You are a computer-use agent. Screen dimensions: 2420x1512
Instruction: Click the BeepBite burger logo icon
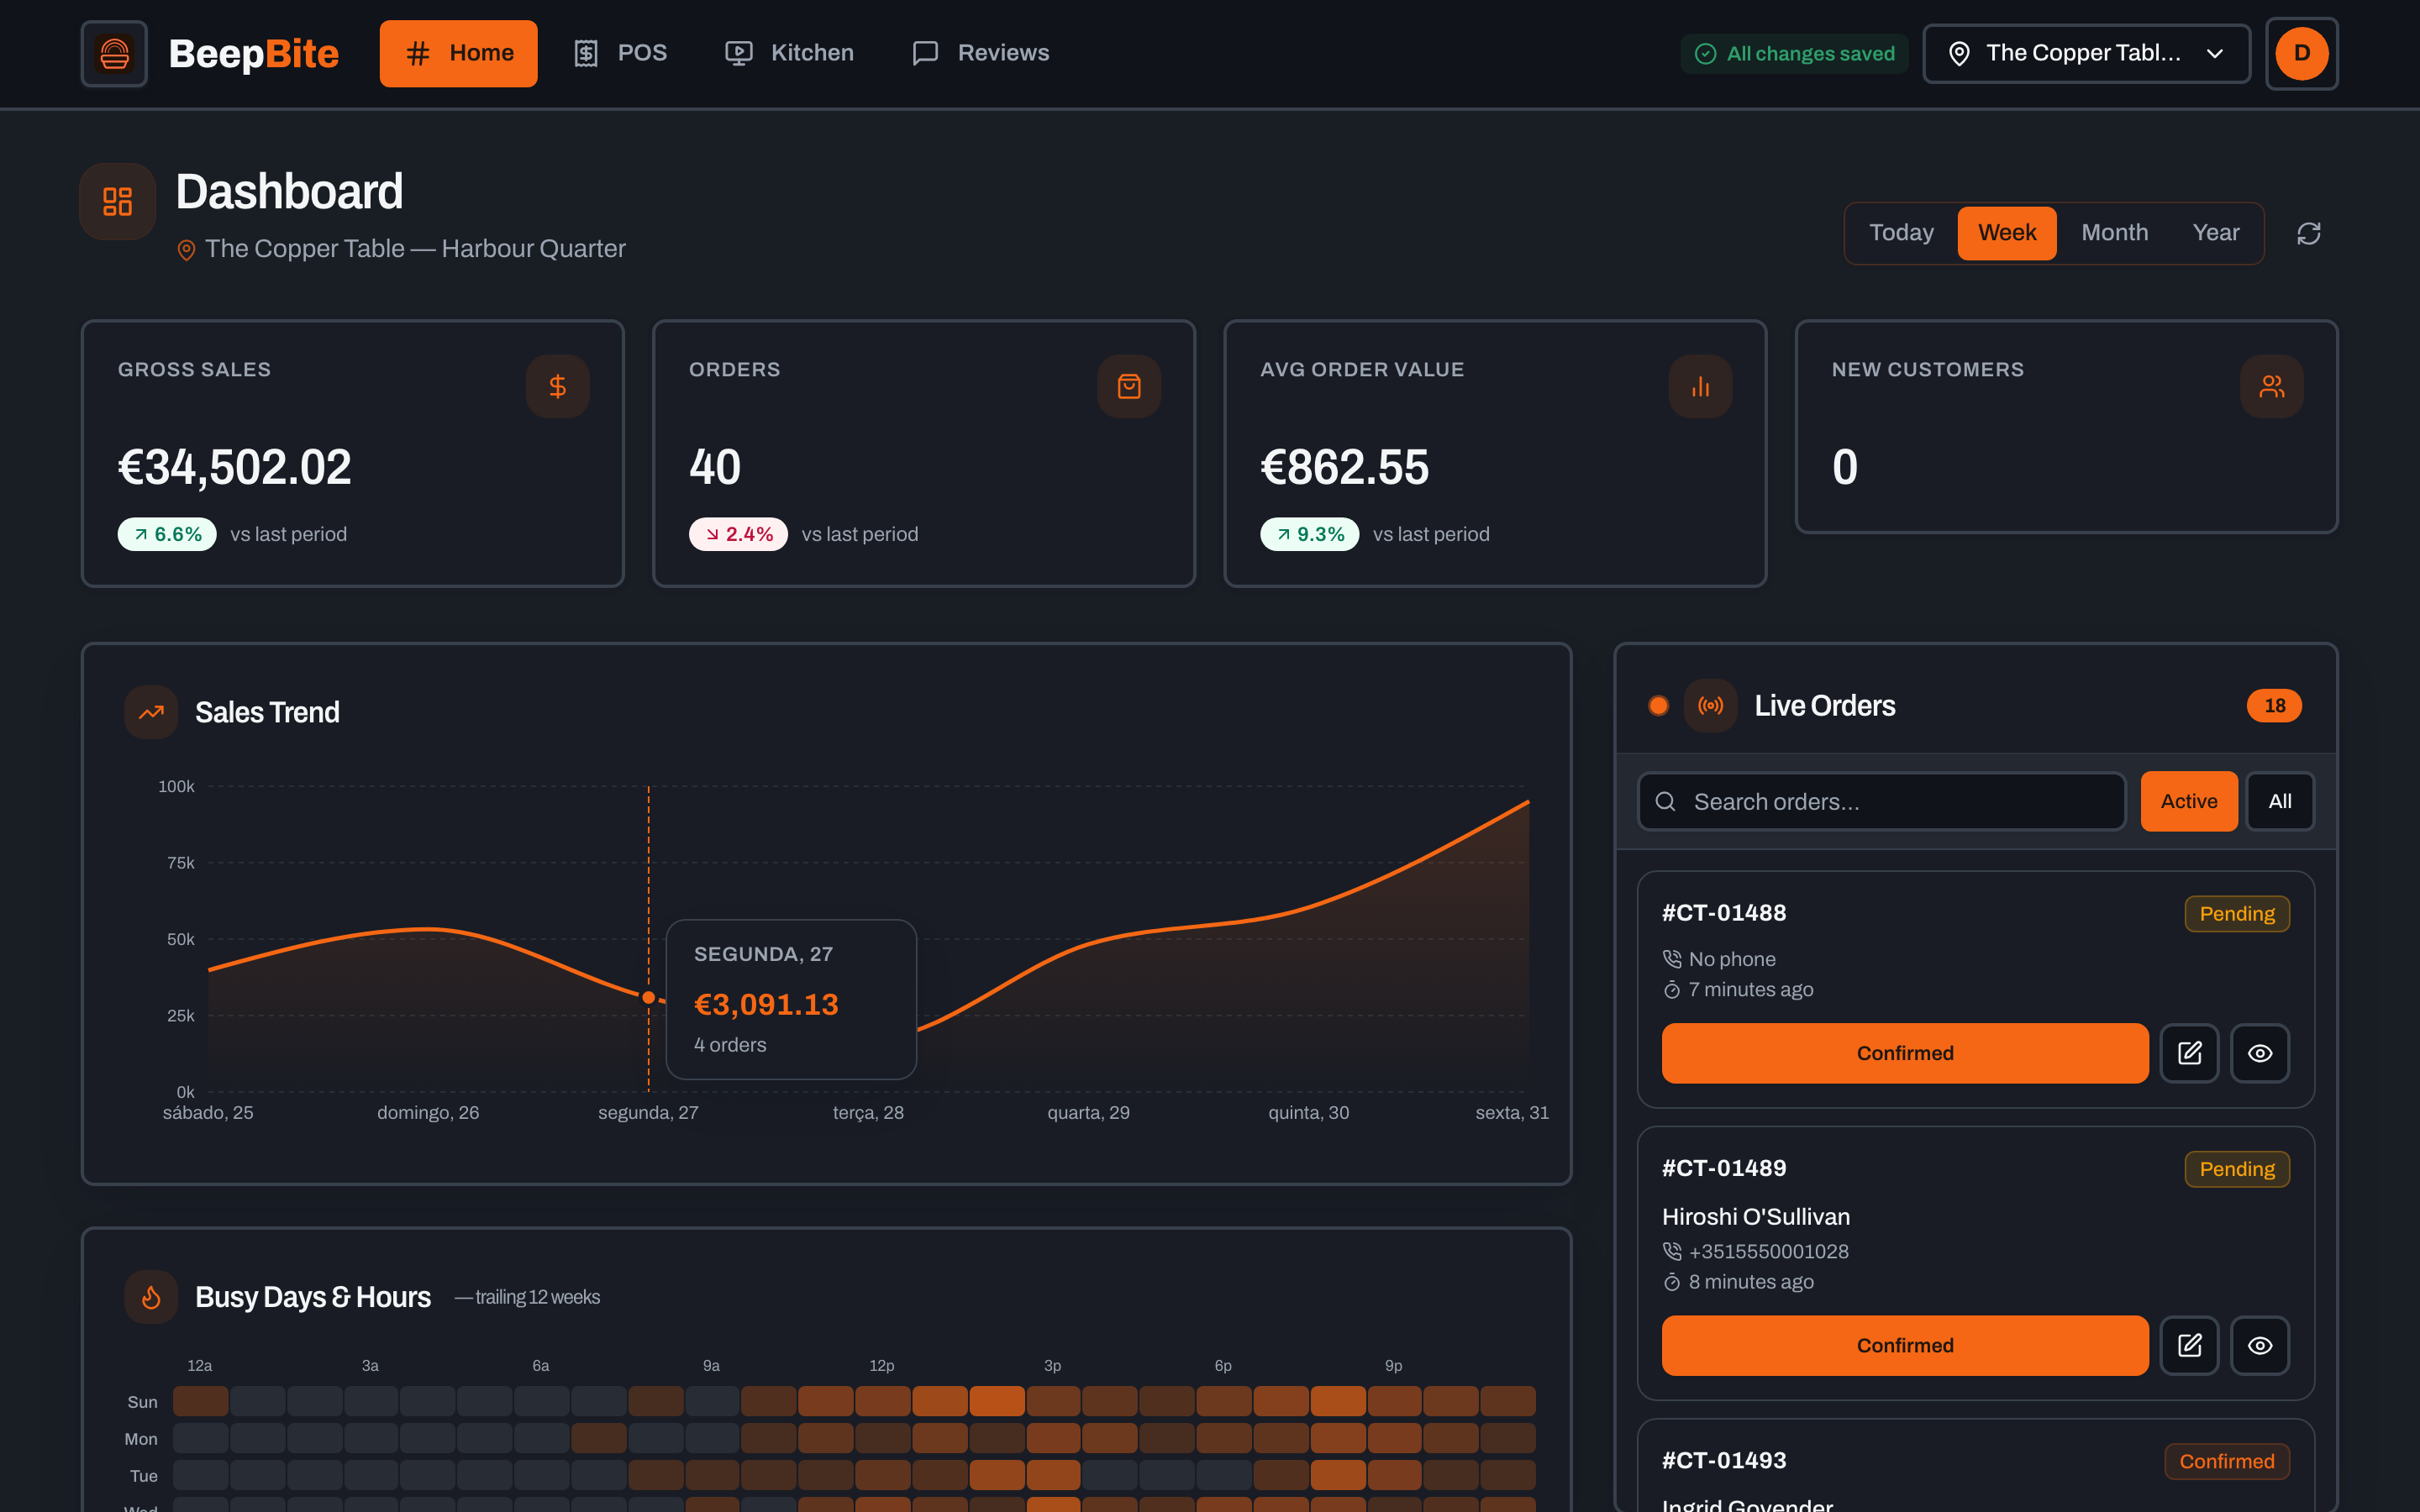pyautogui.click(x=114, y=53)
